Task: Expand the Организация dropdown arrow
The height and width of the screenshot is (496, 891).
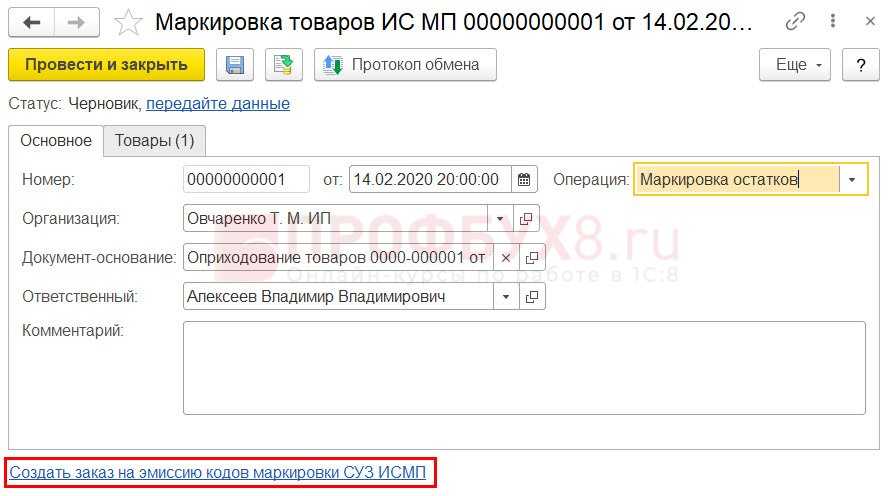Action: coord(500,219)
